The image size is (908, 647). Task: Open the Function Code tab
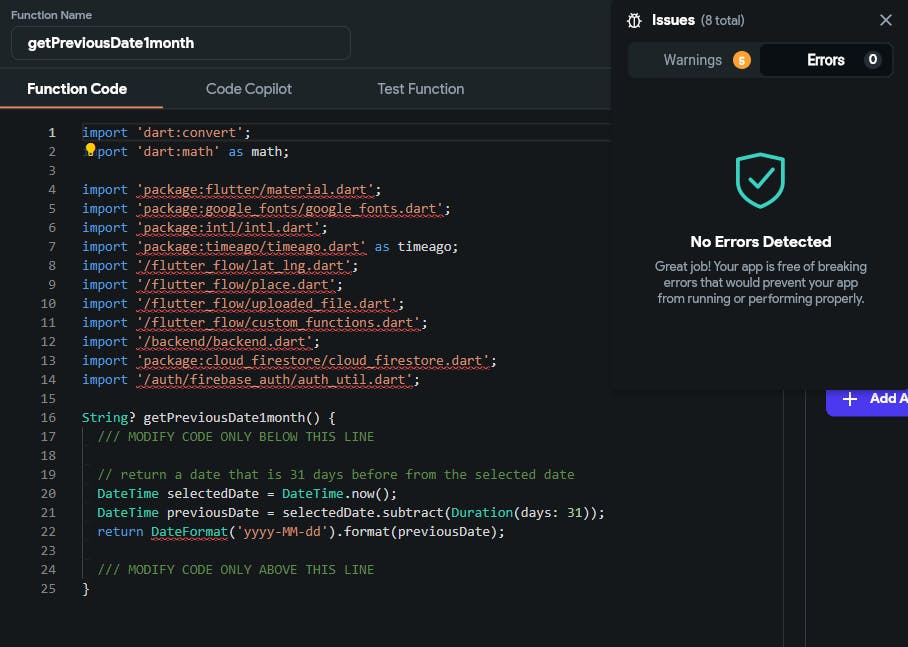77,89
